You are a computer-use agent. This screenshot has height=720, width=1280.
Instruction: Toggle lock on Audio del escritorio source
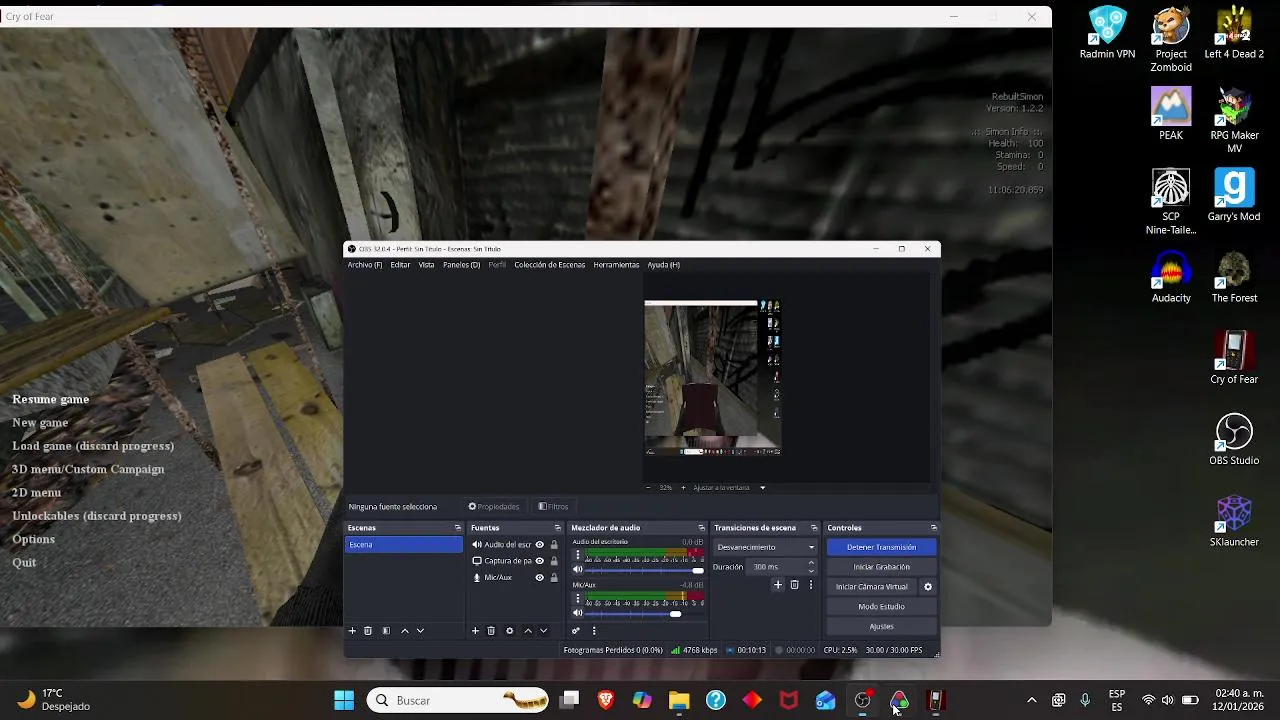click(554, 545)
